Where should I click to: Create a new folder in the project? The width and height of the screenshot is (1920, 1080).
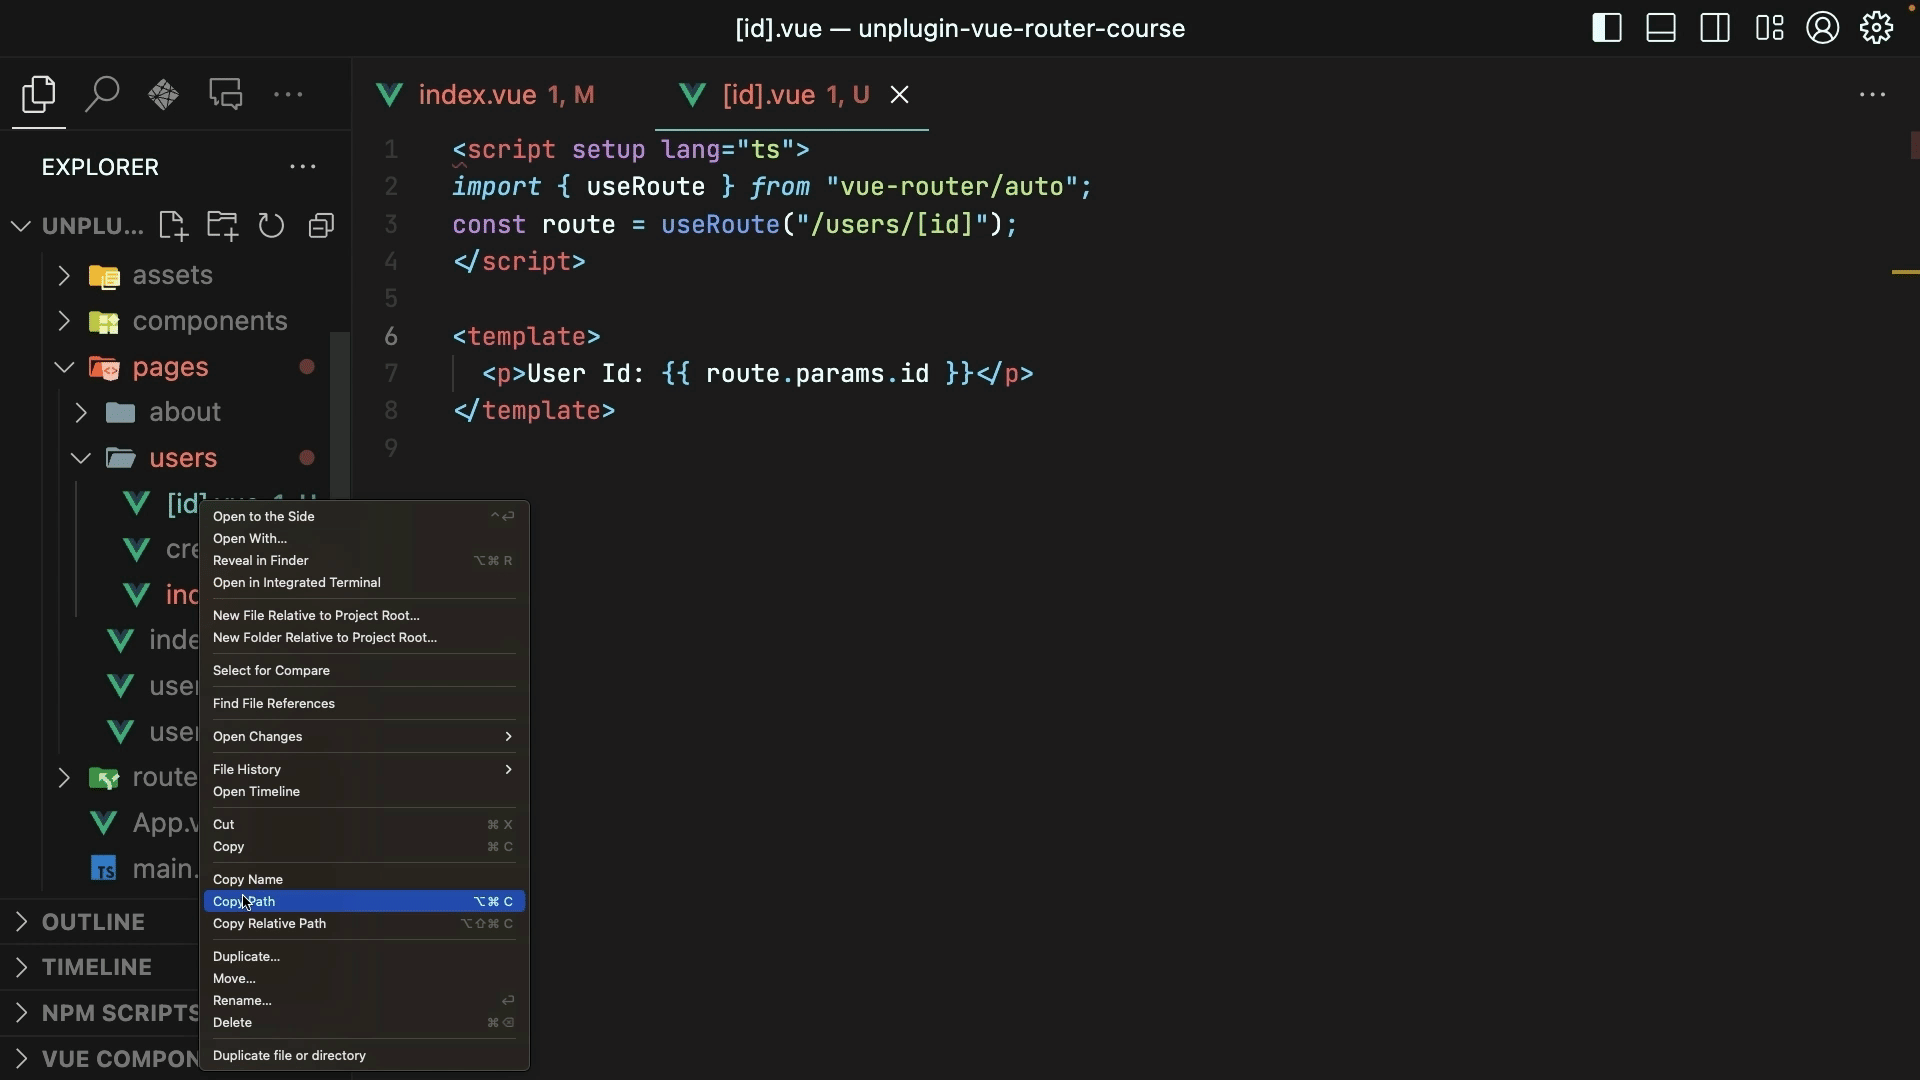pos(222,226)
